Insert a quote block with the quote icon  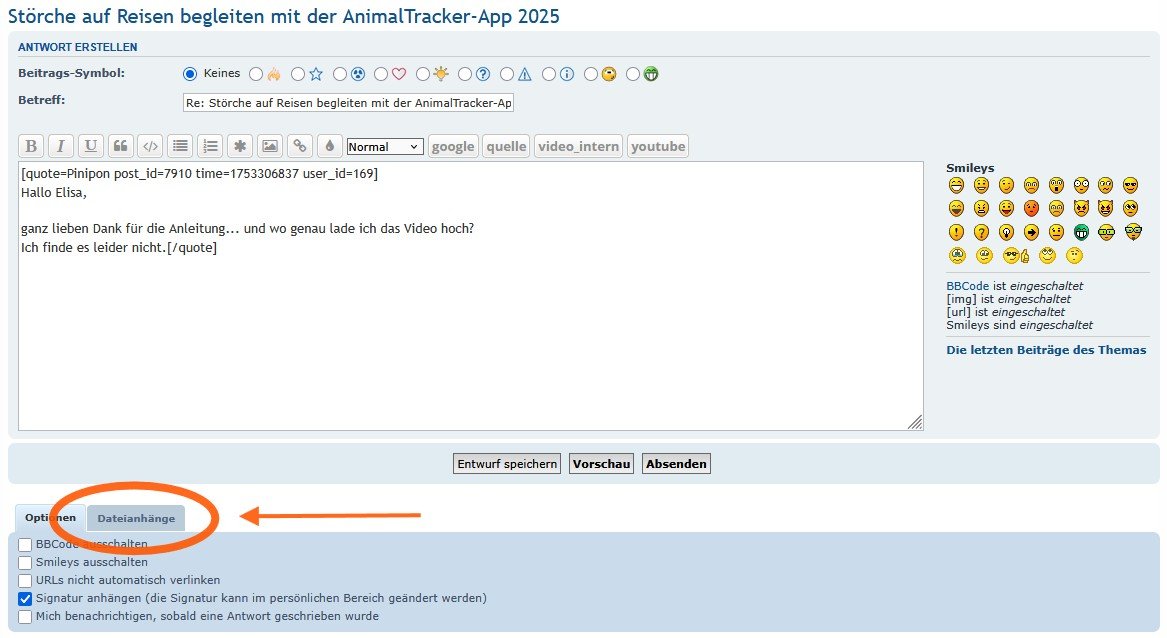120,146
